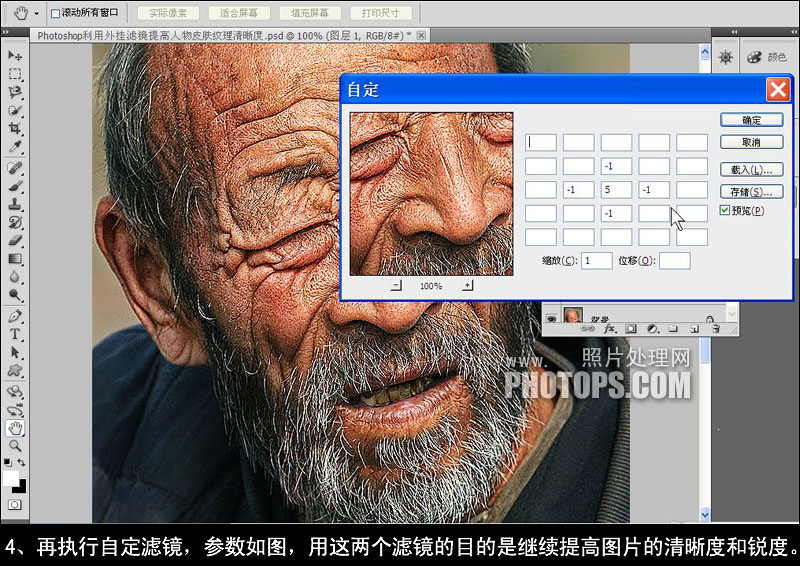Close the document tab

tap(421, 35)
